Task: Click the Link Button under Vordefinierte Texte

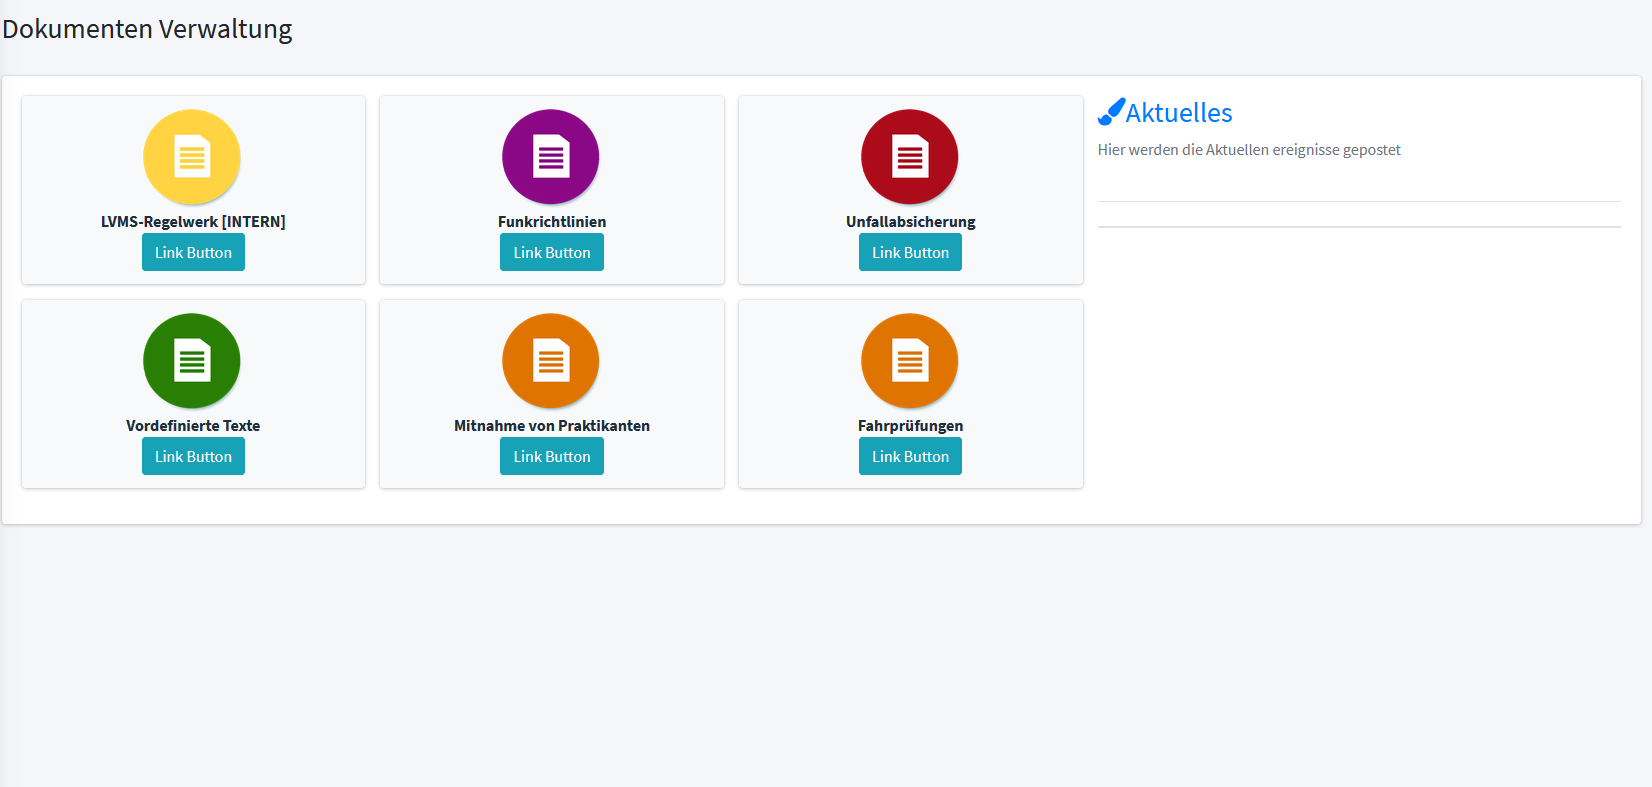Action: pyautogui.click(x=193, y=456)
